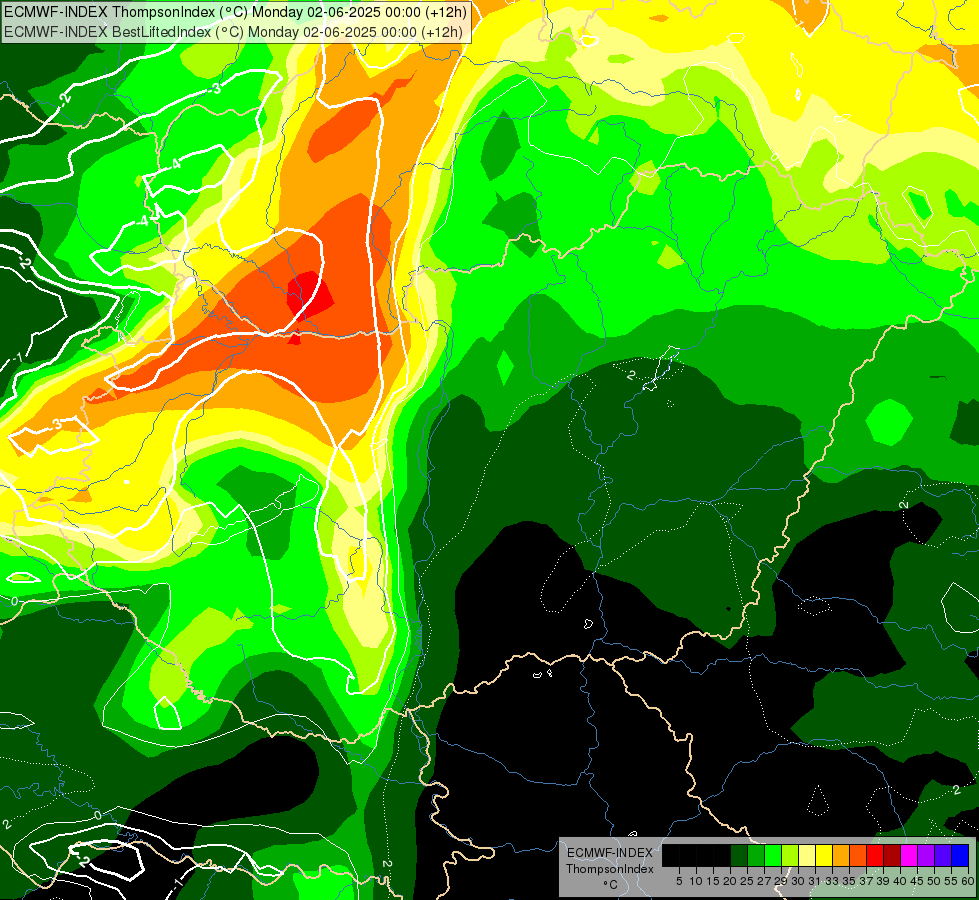Click legend scale value 20
This screenshot has height=900, width=979.
pyautogui.click(x=731, y=881)
